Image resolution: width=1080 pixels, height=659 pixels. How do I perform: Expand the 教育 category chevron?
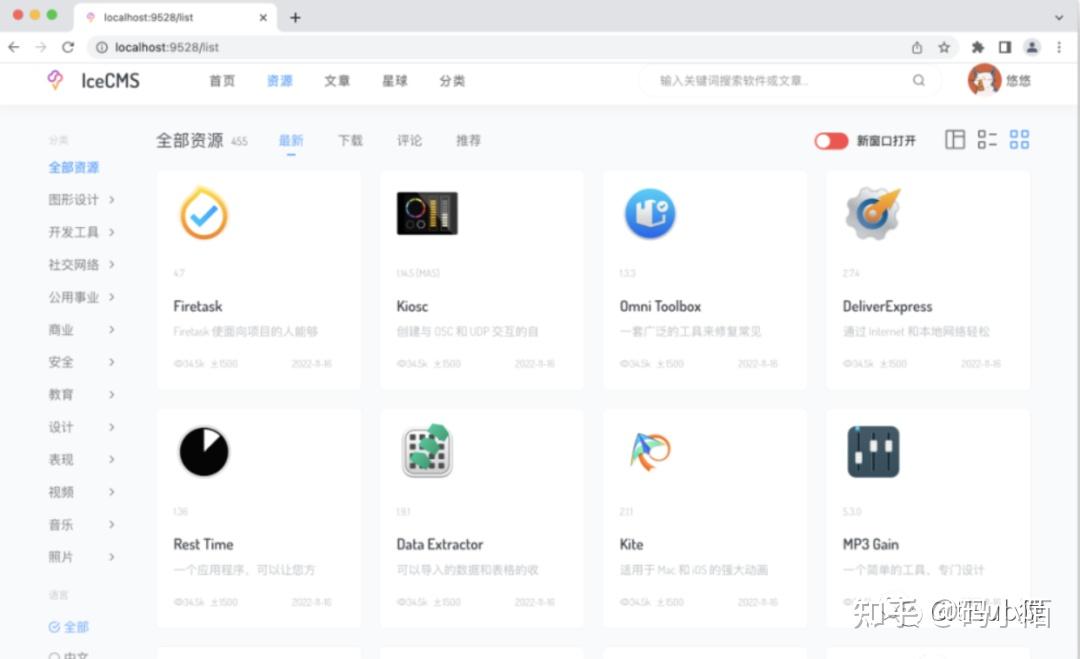pos(112,394)
